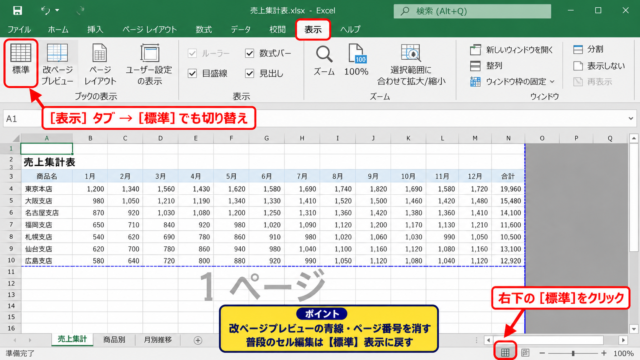Image resolution: width=640 pixels, height=360 pixels.
Task: Select the 商品名 header cell
Action: [47, 176]
